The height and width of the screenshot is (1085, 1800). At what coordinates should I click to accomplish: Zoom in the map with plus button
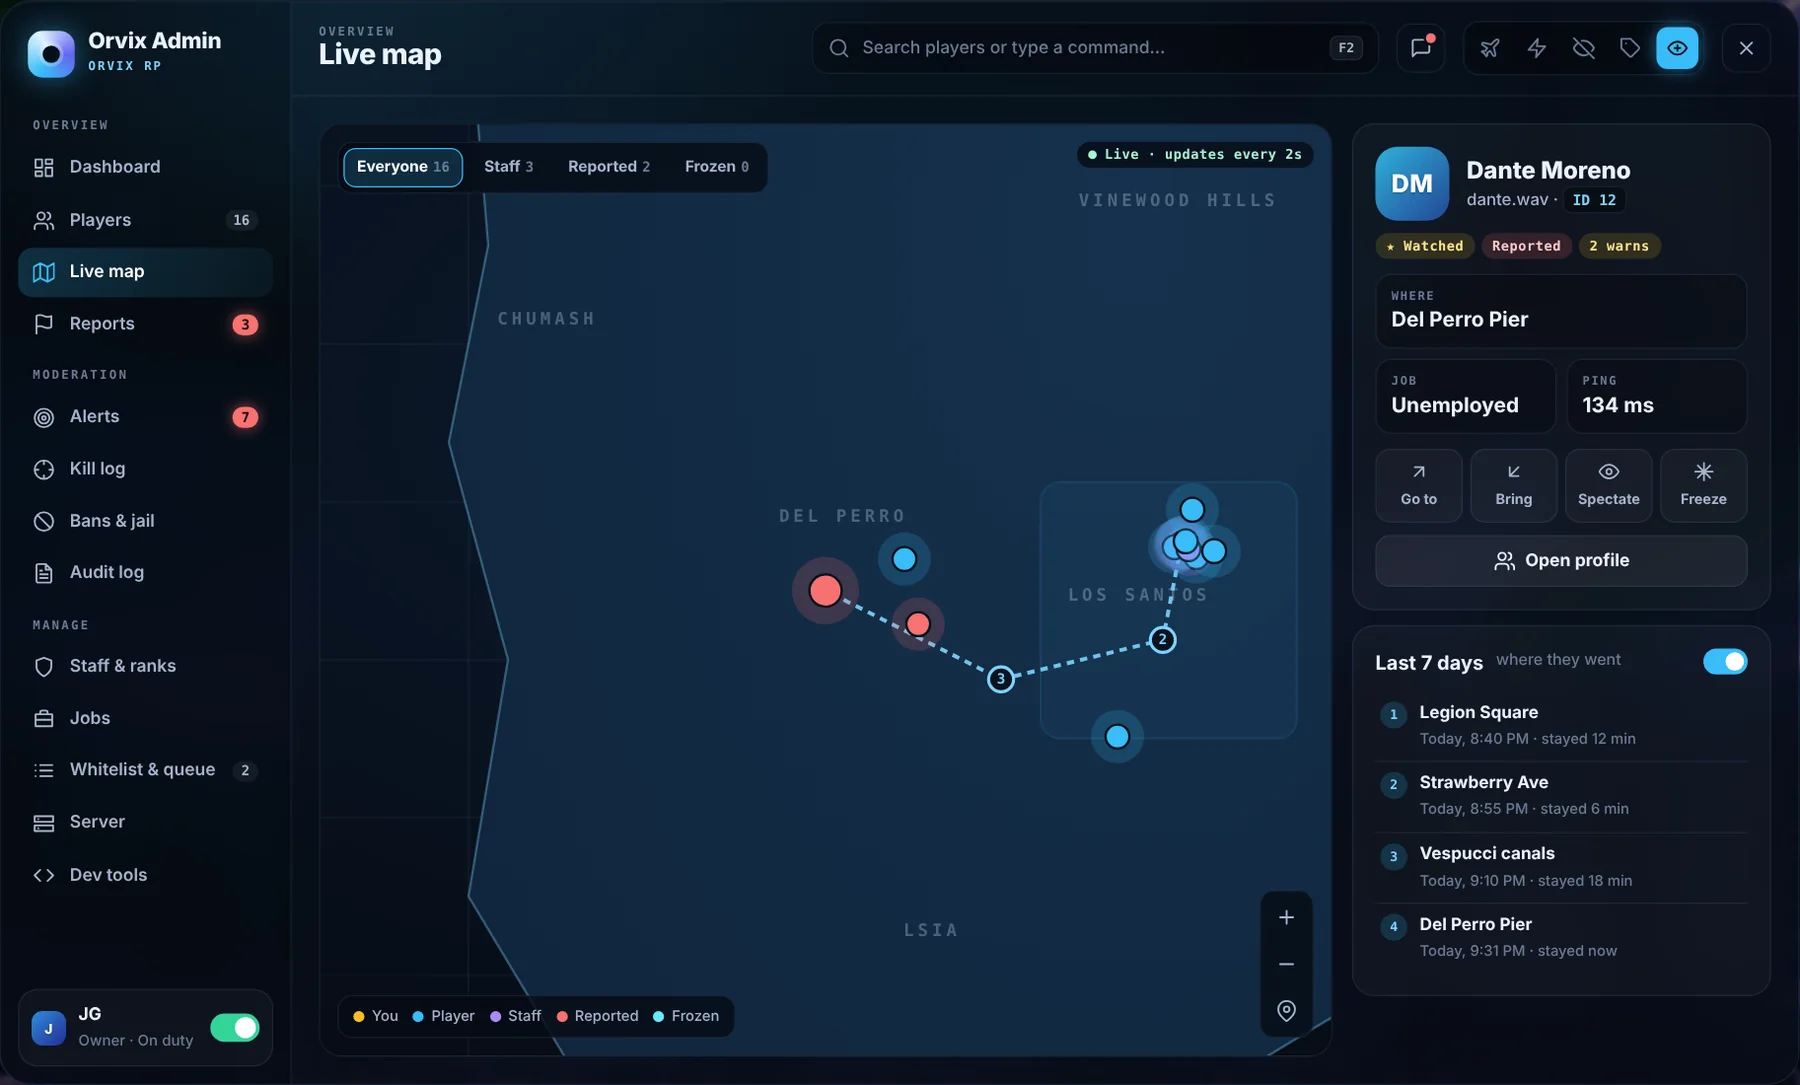pos(1286,917)
